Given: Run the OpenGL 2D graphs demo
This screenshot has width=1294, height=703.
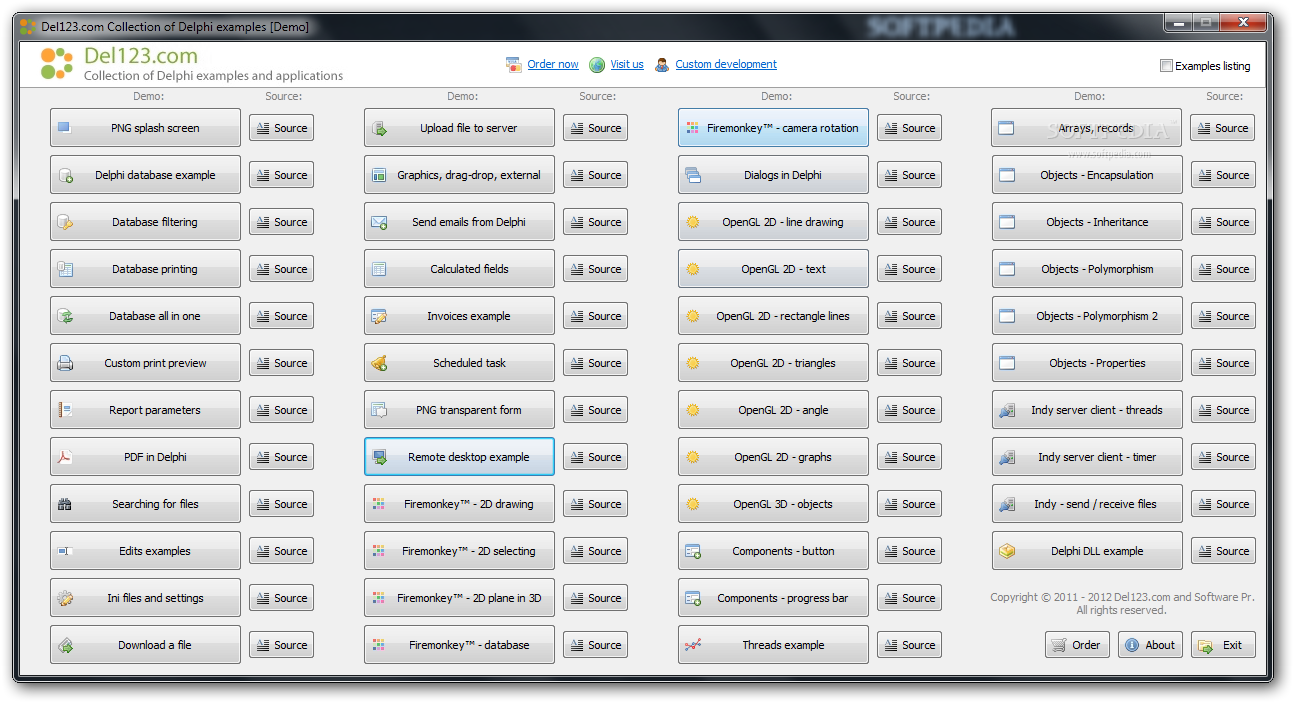Looking at the screenshot, I should [x=773, y=457].
